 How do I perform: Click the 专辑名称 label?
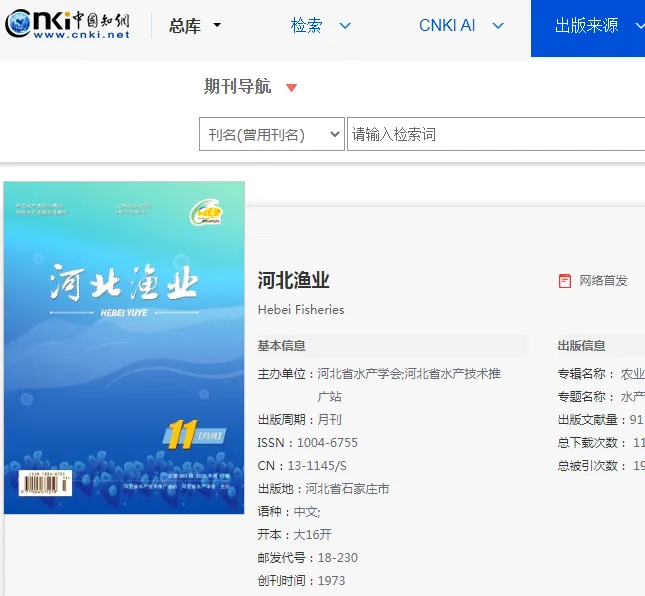pos(586,373)
